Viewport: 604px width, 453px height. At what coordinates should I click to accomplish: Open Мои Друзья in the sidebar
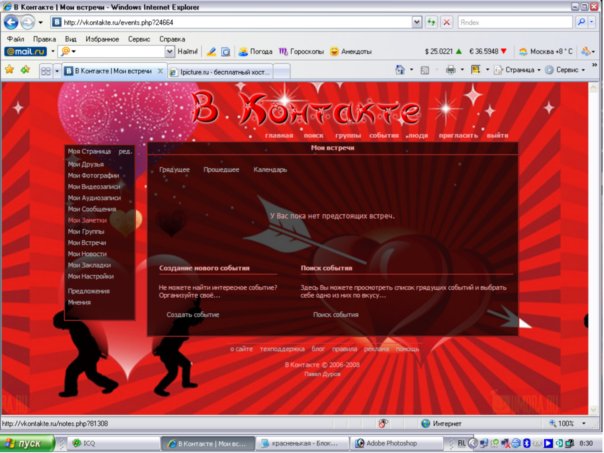(x=86, y=164)
